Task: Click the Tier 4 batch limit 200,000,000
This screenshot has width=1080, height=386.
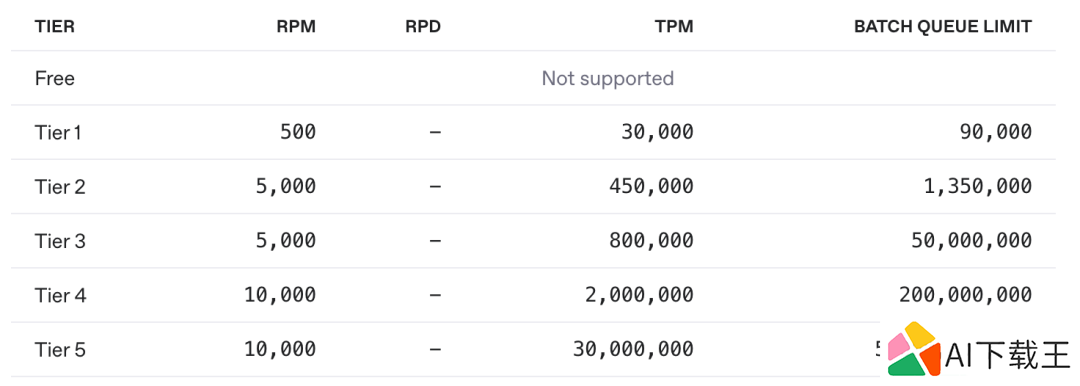Action: [966, 295]
